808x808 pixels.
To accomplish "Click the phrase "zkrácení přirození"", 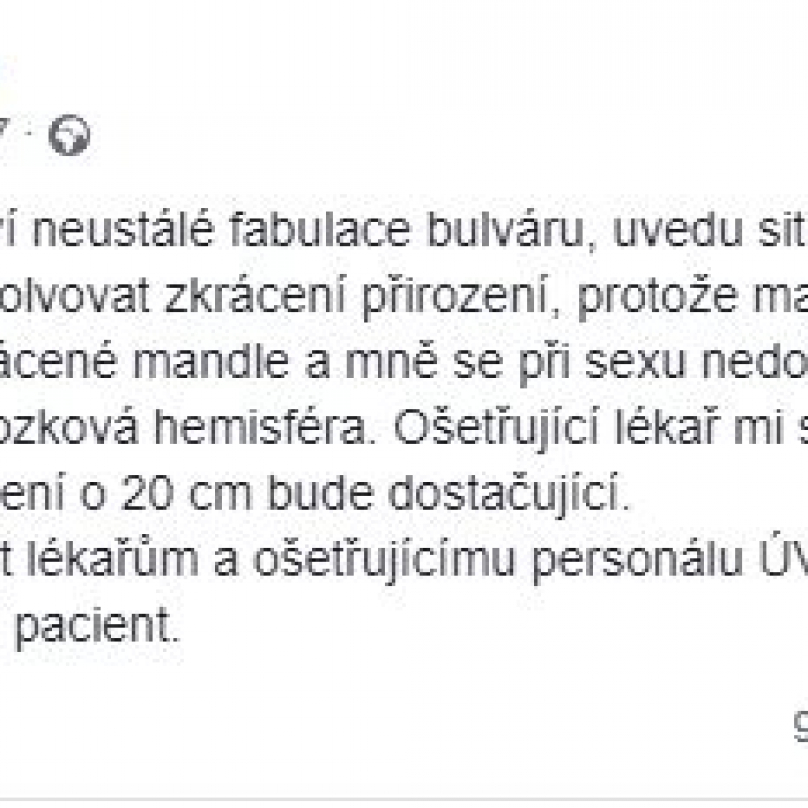I will [358, 299].
